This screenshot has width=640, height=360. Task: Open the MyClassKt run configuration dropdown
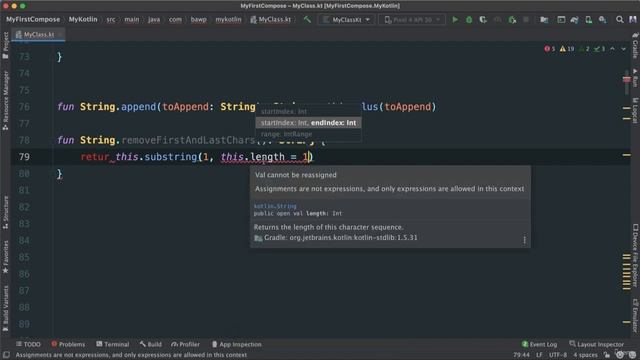(x=347, y=19)
